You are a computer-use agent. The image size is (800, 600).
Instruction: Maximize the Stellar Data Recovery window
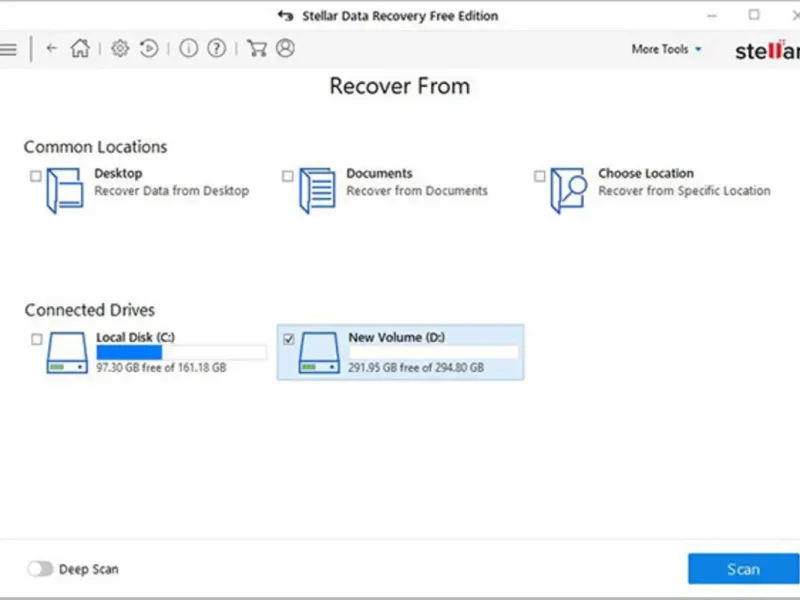(x=754, y=15)
